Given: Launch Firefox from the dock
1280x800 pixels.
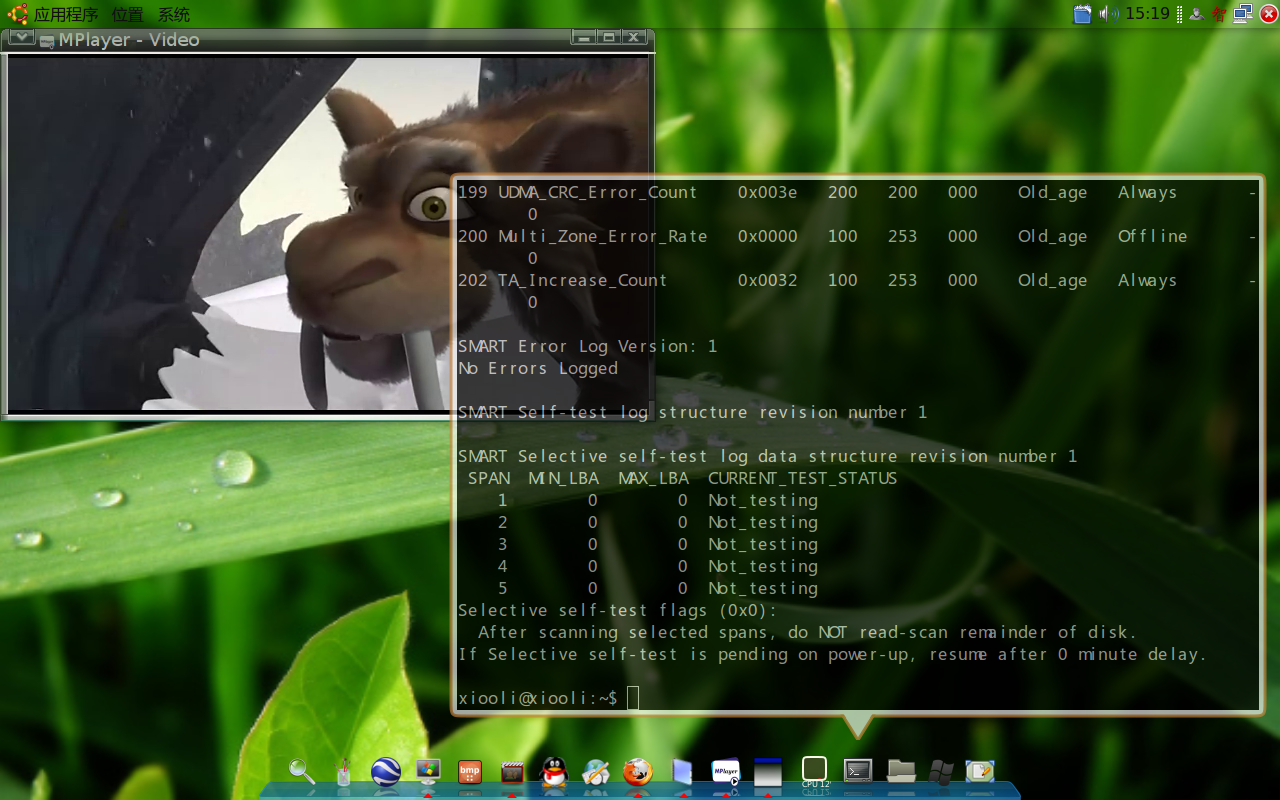Looking at the screenshot, I should point(638,771).
